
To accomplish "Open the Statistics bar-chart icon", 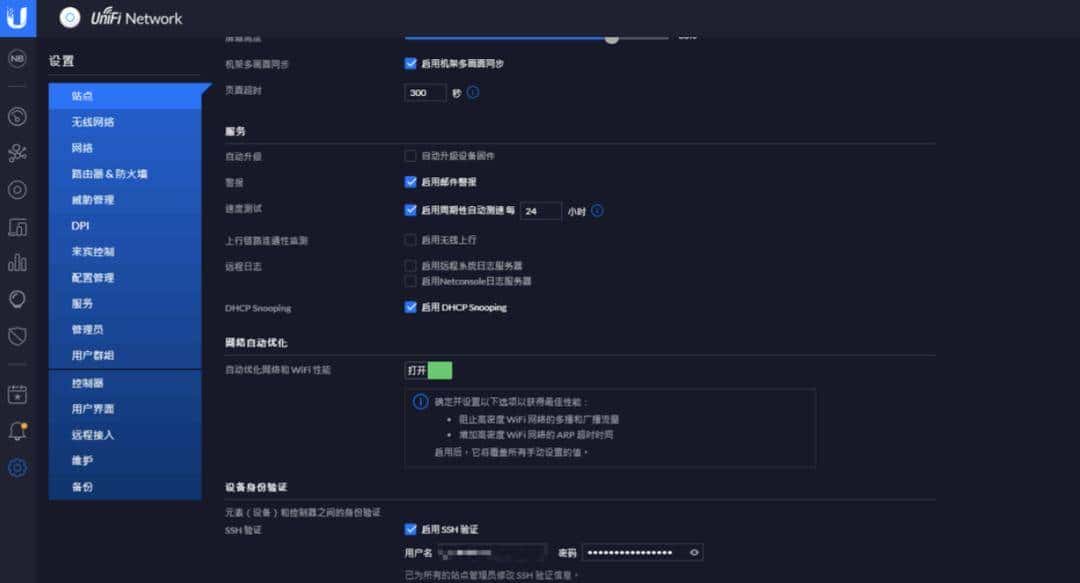I will [x=16, y=263].
